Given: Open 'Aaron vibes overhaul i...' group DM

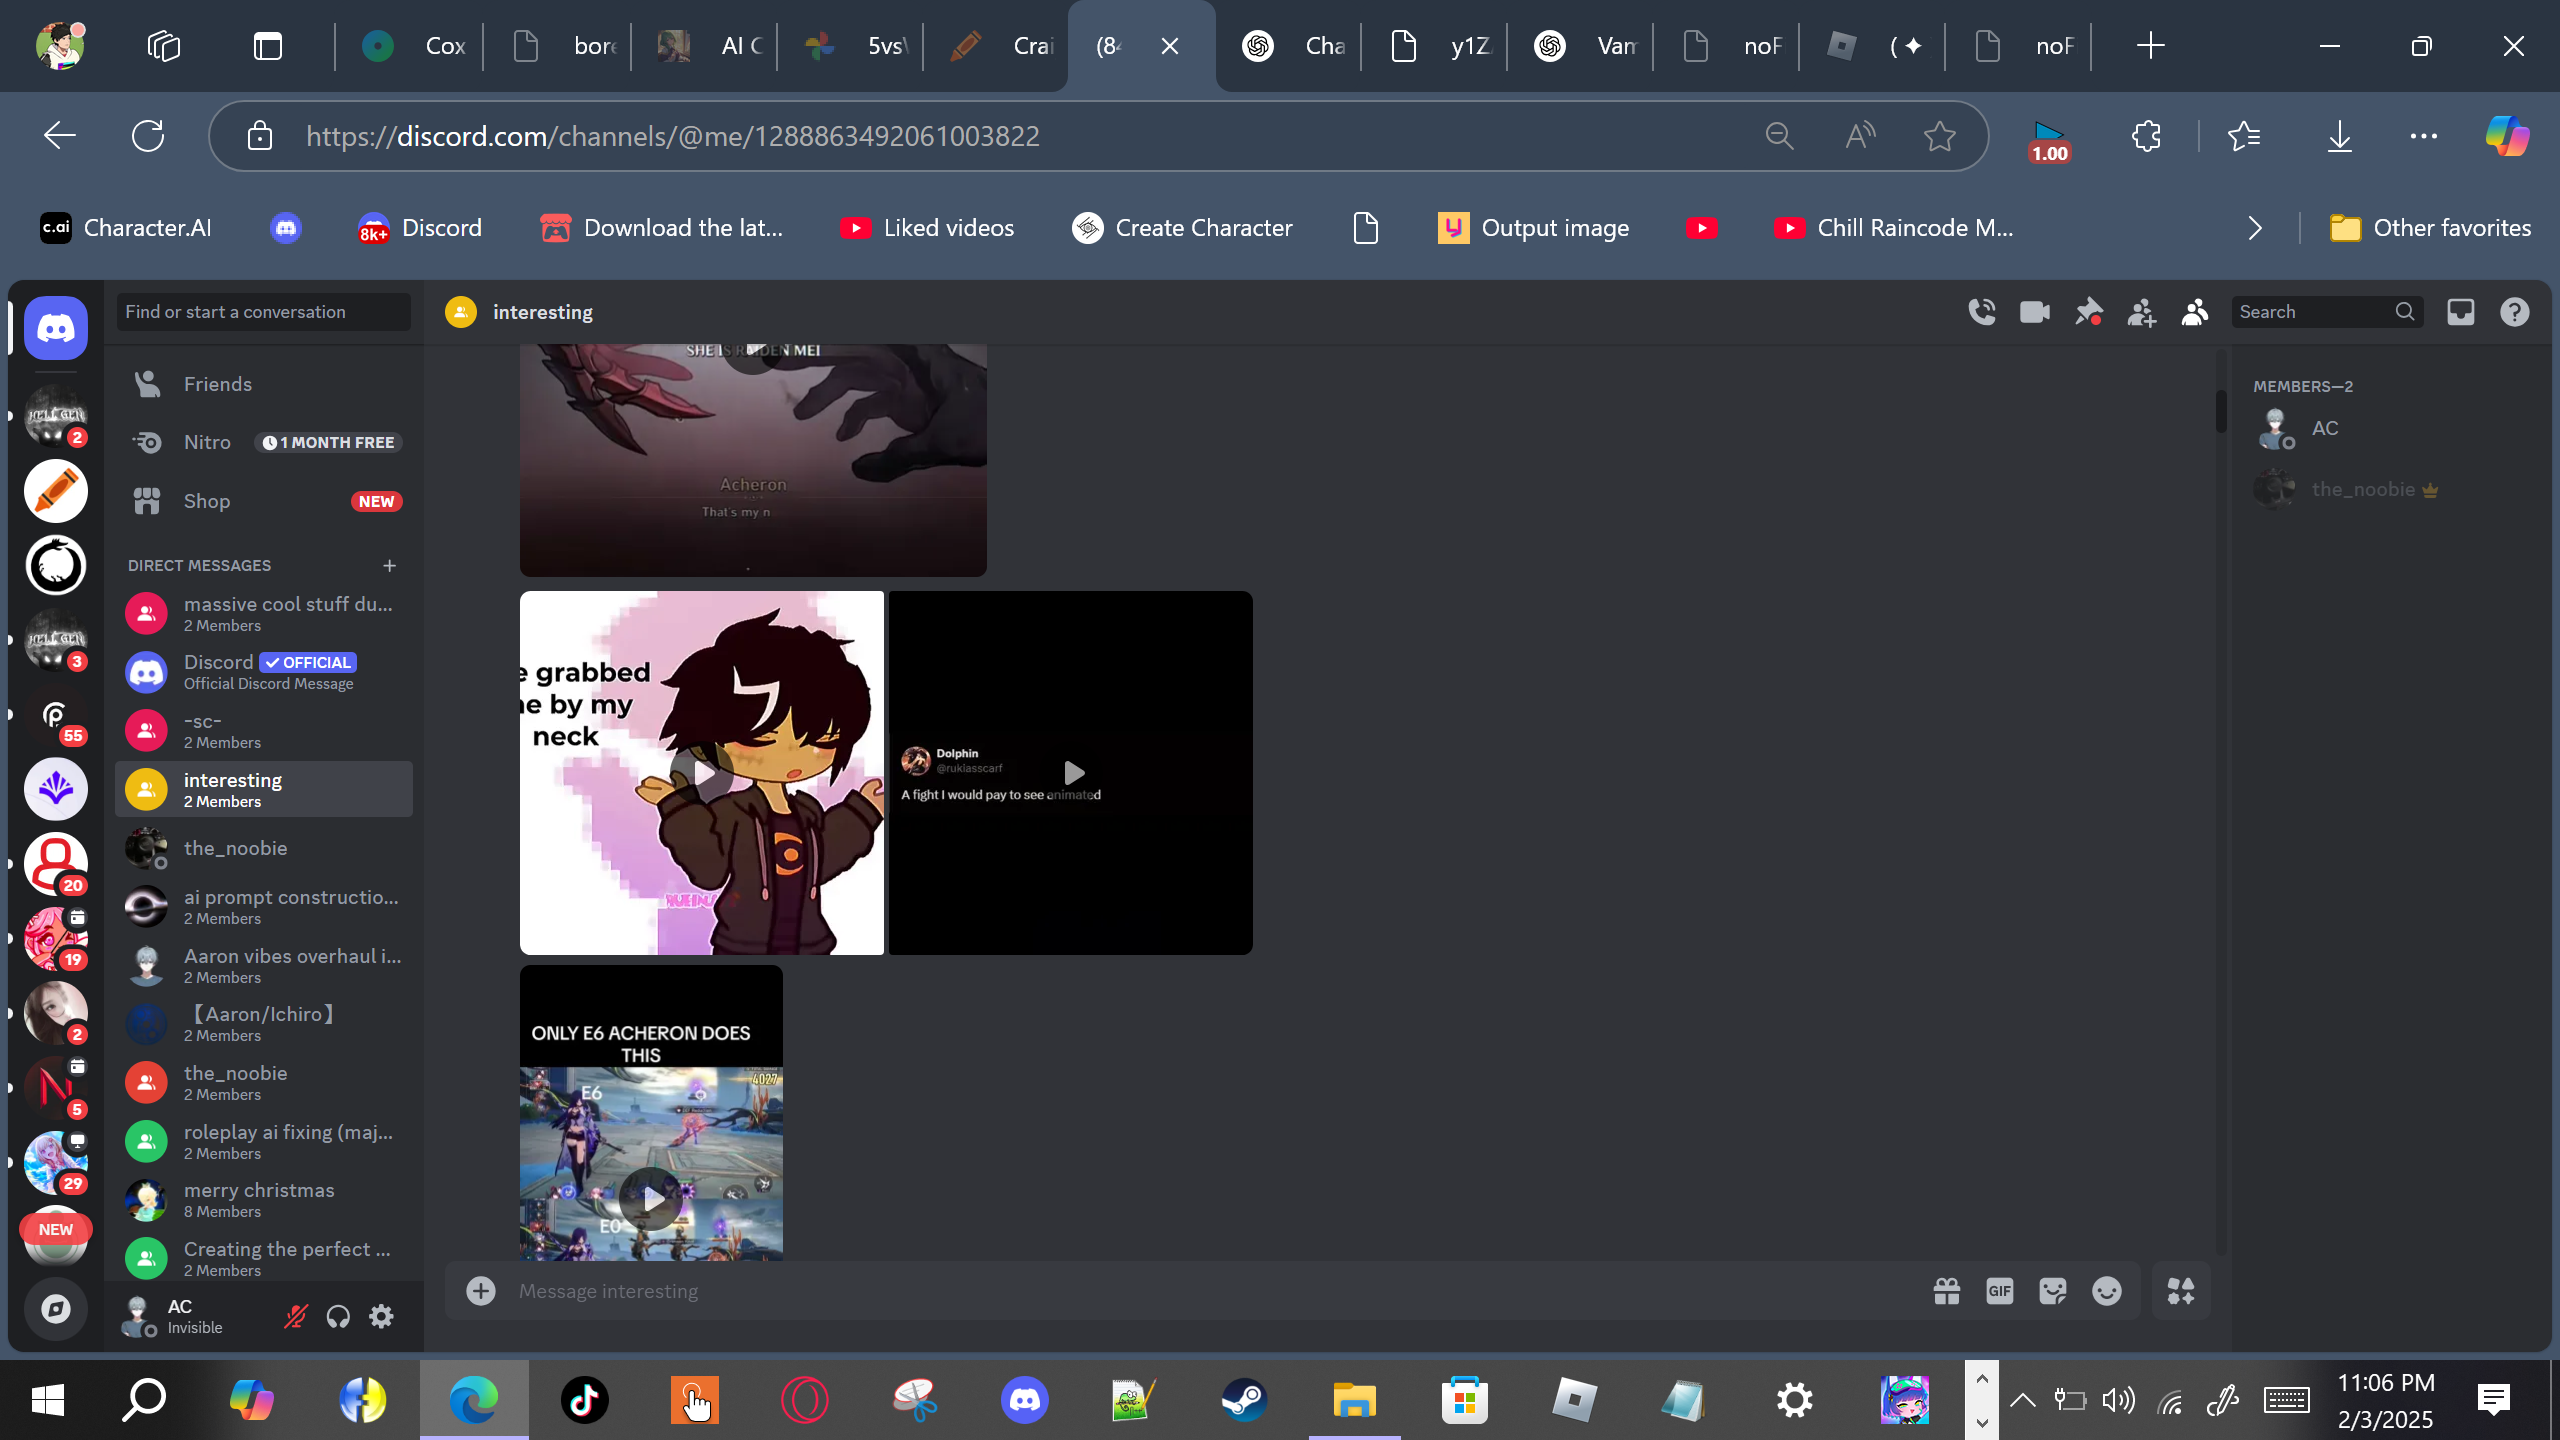Looking at the screenshot, I should pos(264,966).
